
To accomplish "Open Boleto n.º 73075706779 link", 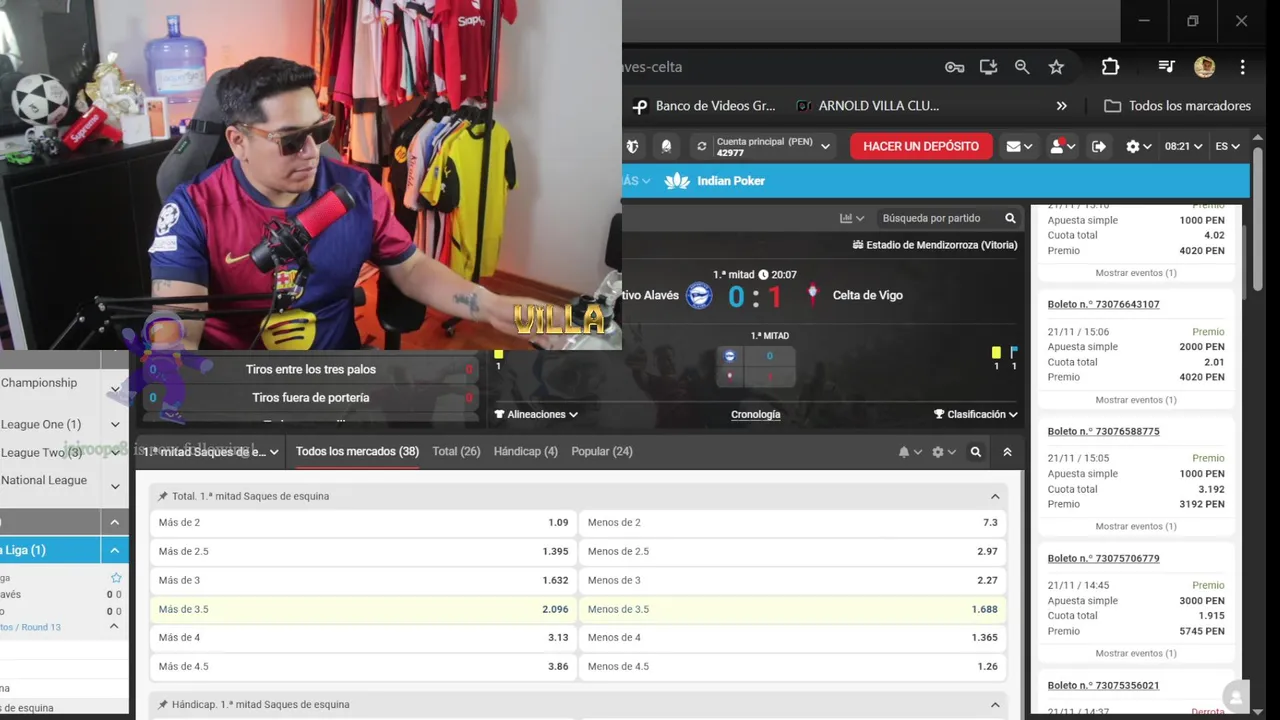I will click(x=1103, y=558).
